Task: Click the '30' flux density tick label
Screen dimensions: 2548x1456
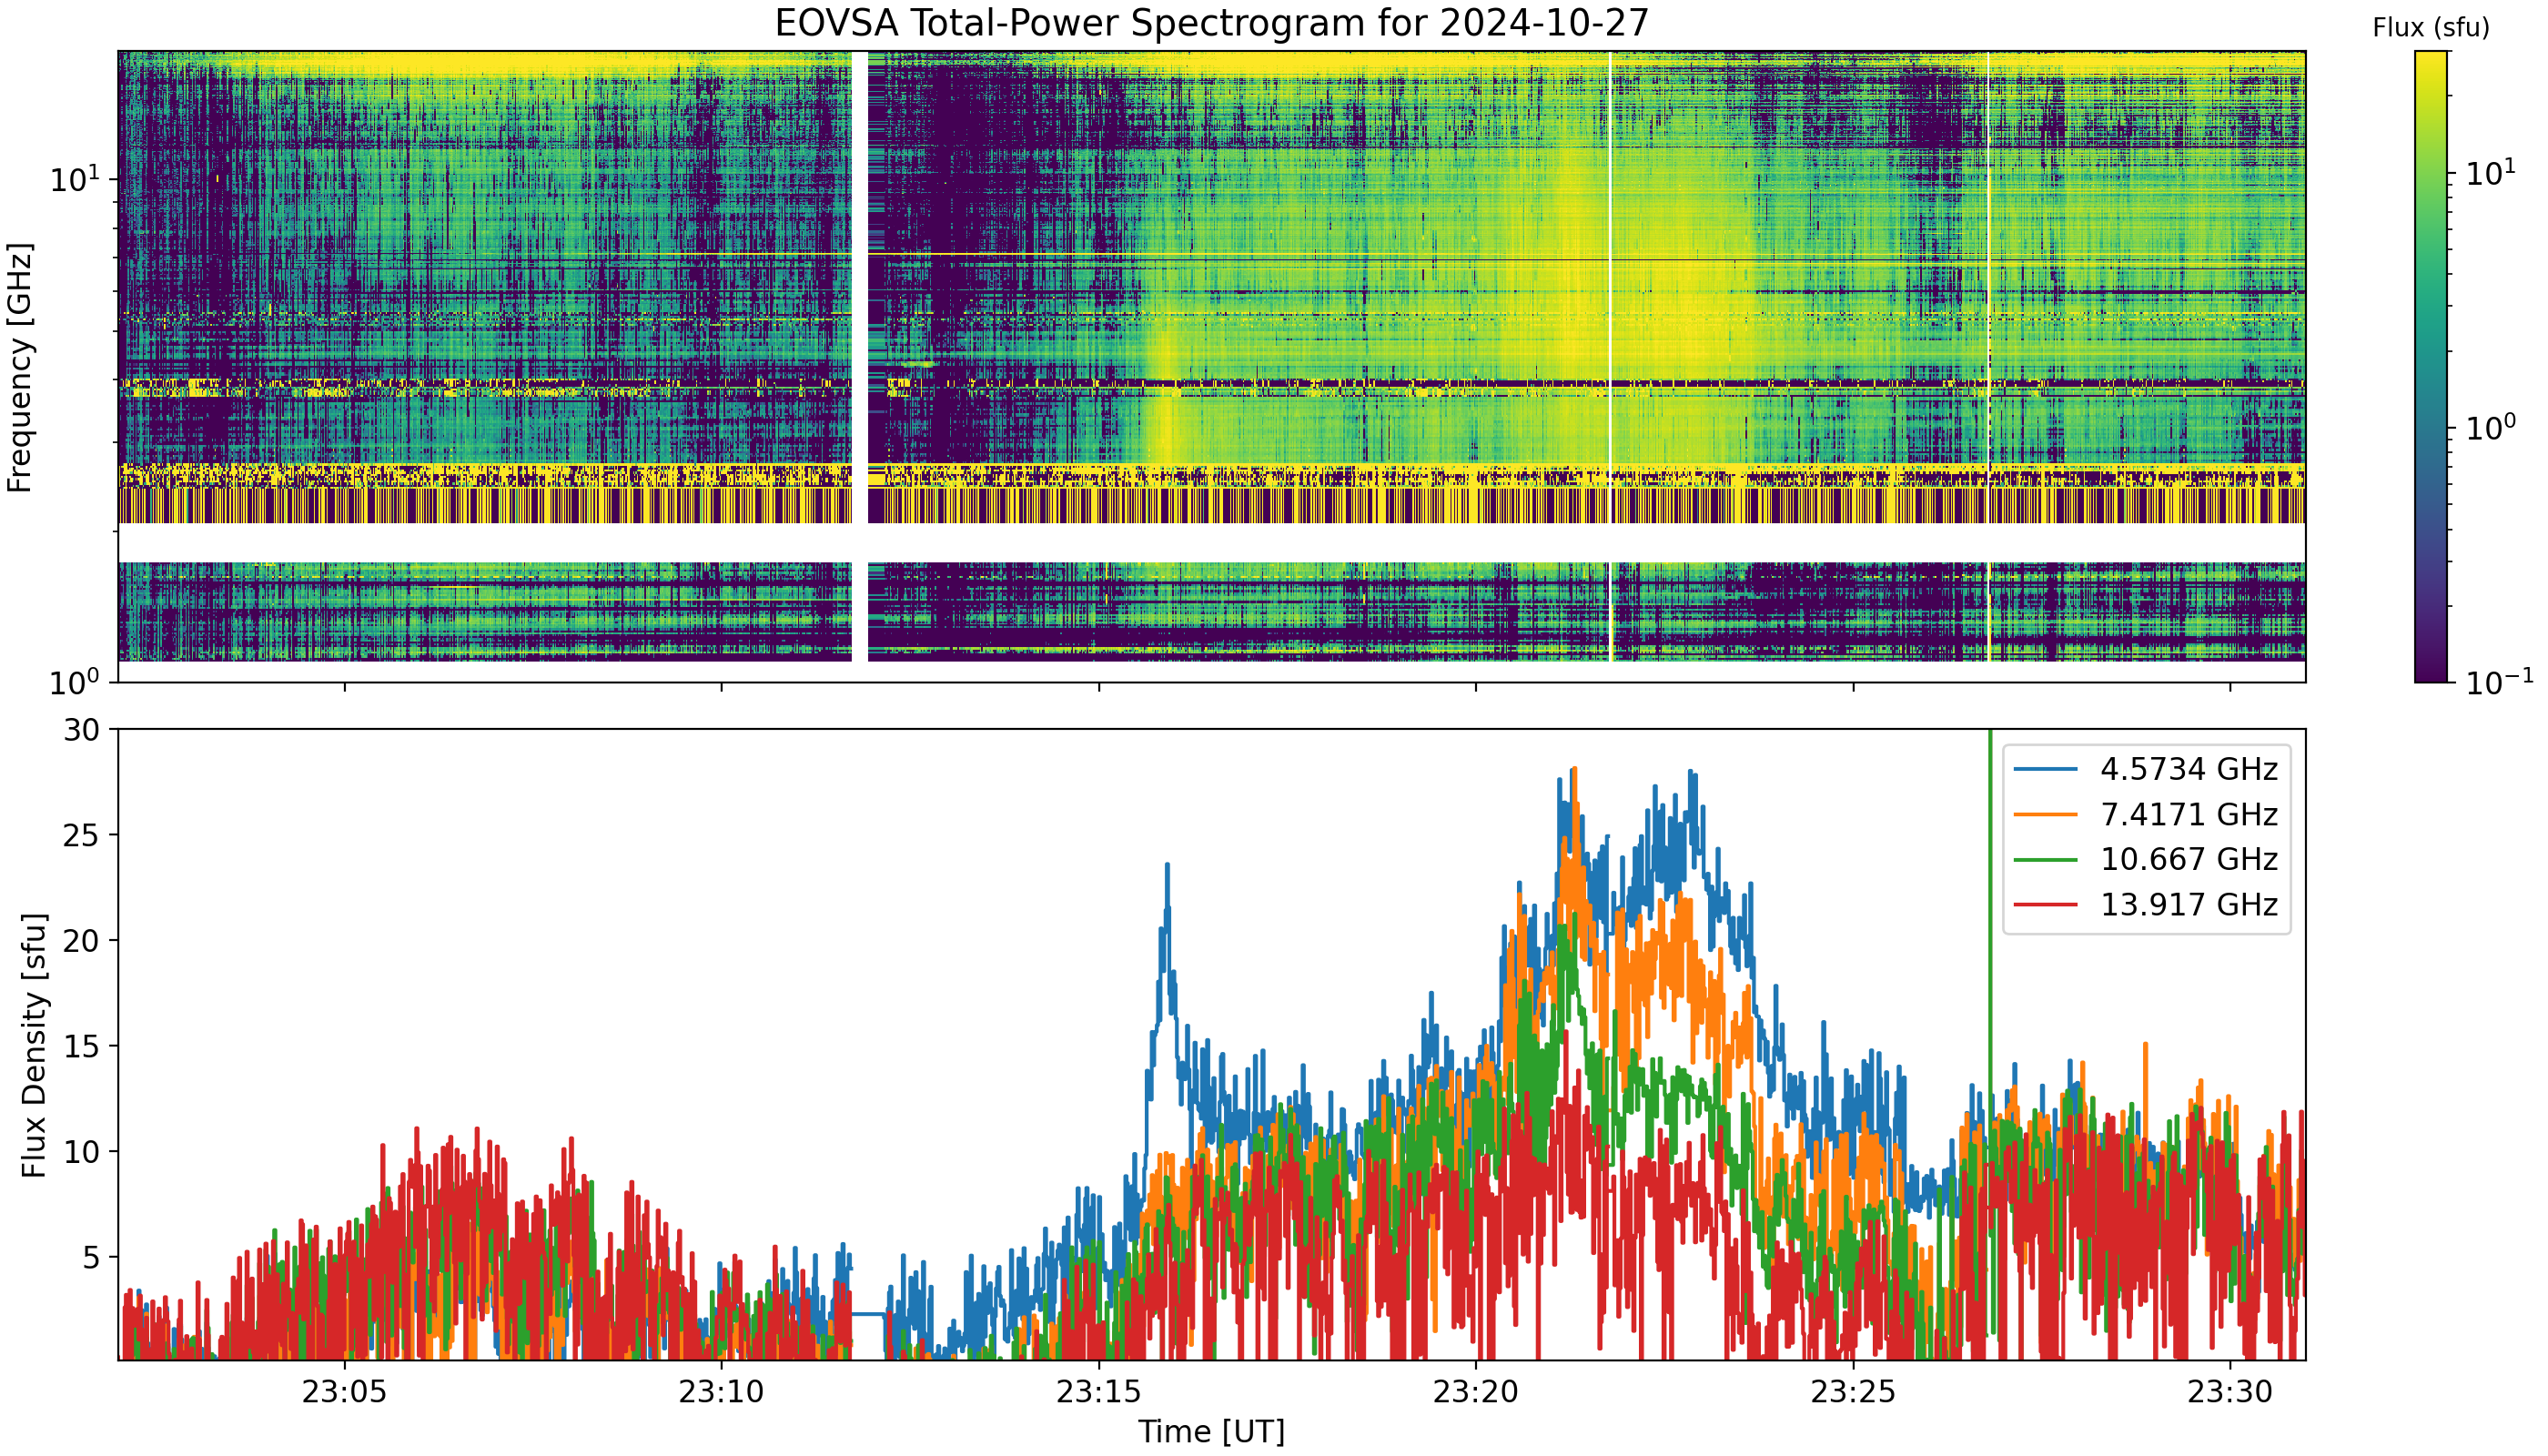Action: pyautogui.click(x=82, y=730)
